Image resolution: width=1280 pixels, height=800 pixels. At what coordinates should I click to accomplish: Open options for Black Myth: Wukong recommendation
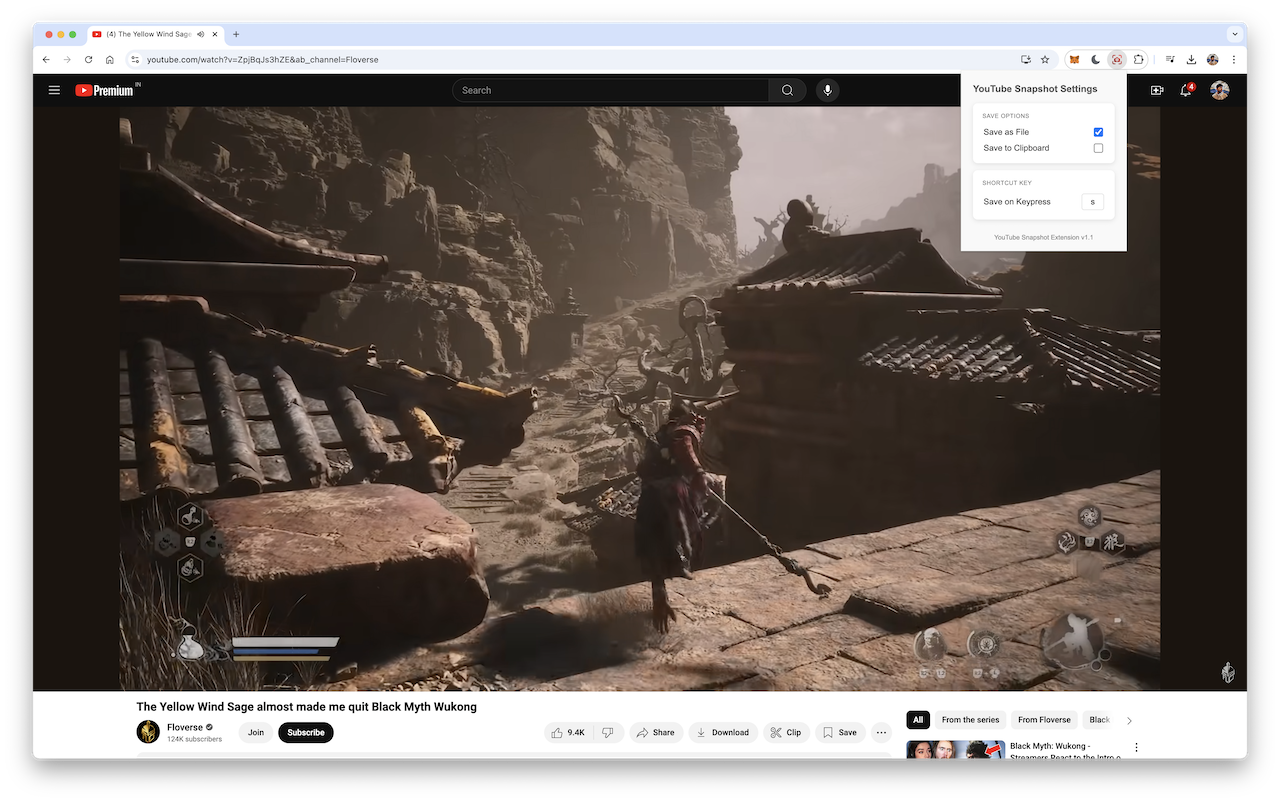(1136, 747)
